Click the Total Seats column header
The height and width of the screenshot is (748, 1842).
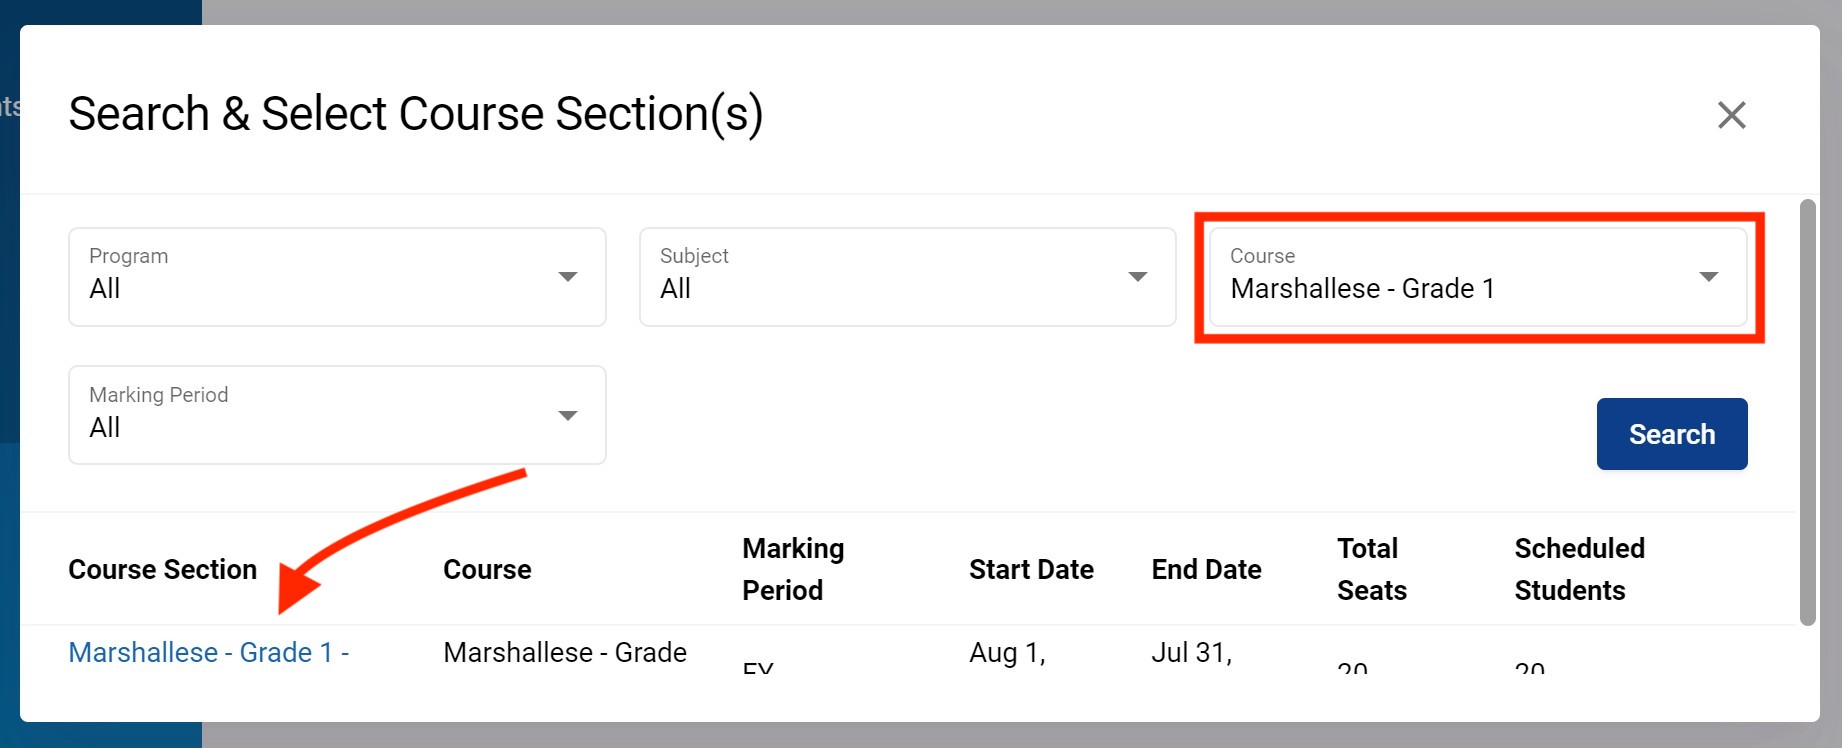(1371, 569)
